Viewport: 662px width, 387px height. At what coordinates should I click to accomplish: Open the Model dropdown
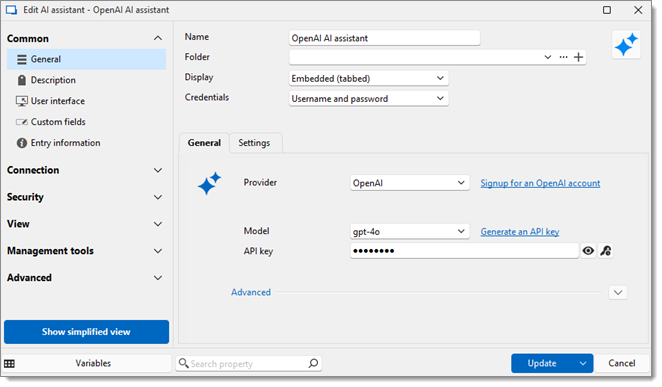[x=410, y=232]
